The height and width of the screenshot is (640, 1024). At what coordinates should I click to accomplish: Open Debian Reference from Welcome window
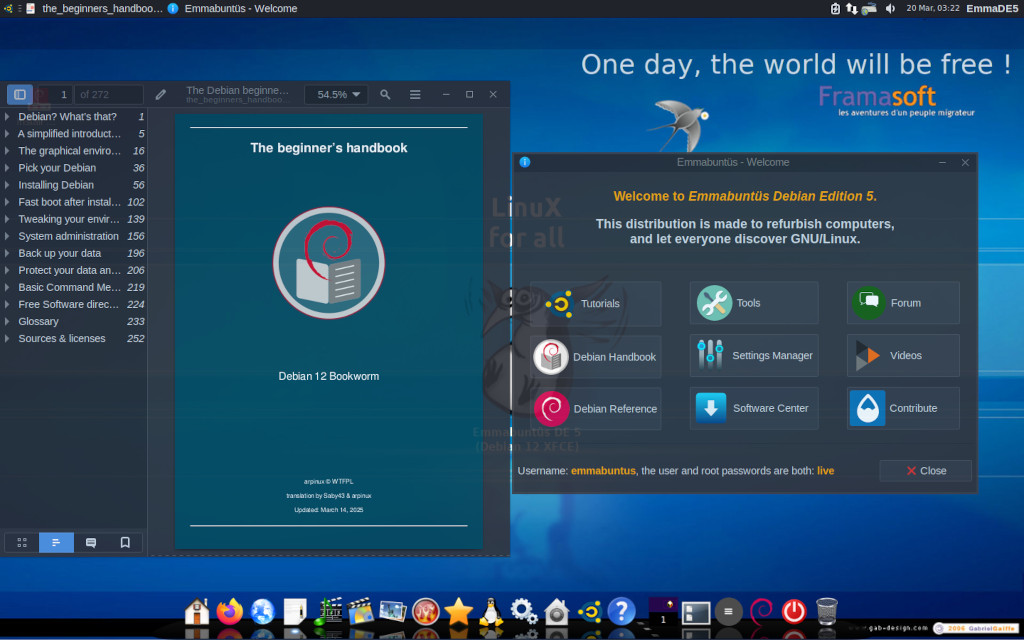pyautogui.click(x=596, y=409)
